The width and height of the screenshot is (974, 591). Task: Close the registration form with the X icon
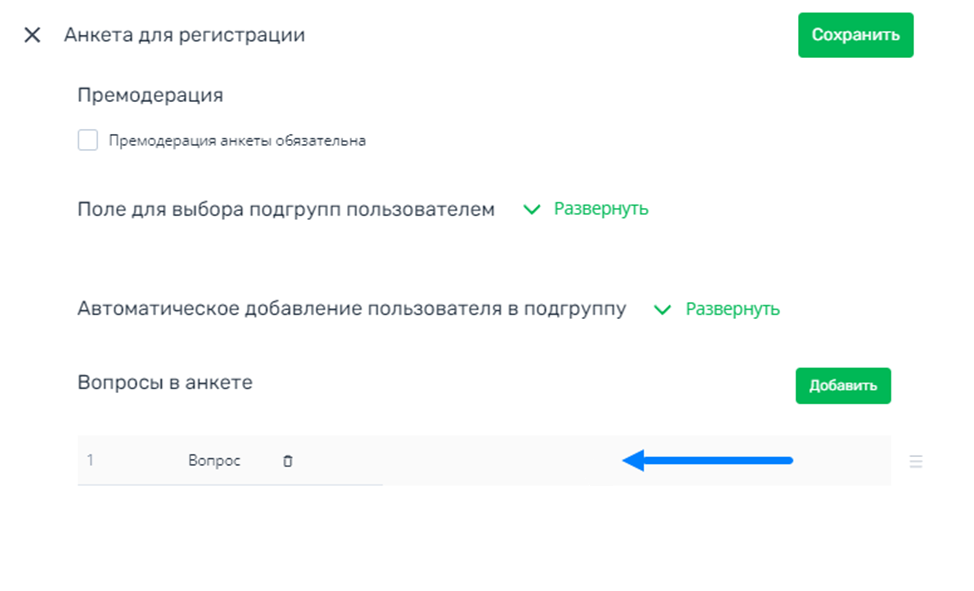(32, 35)
